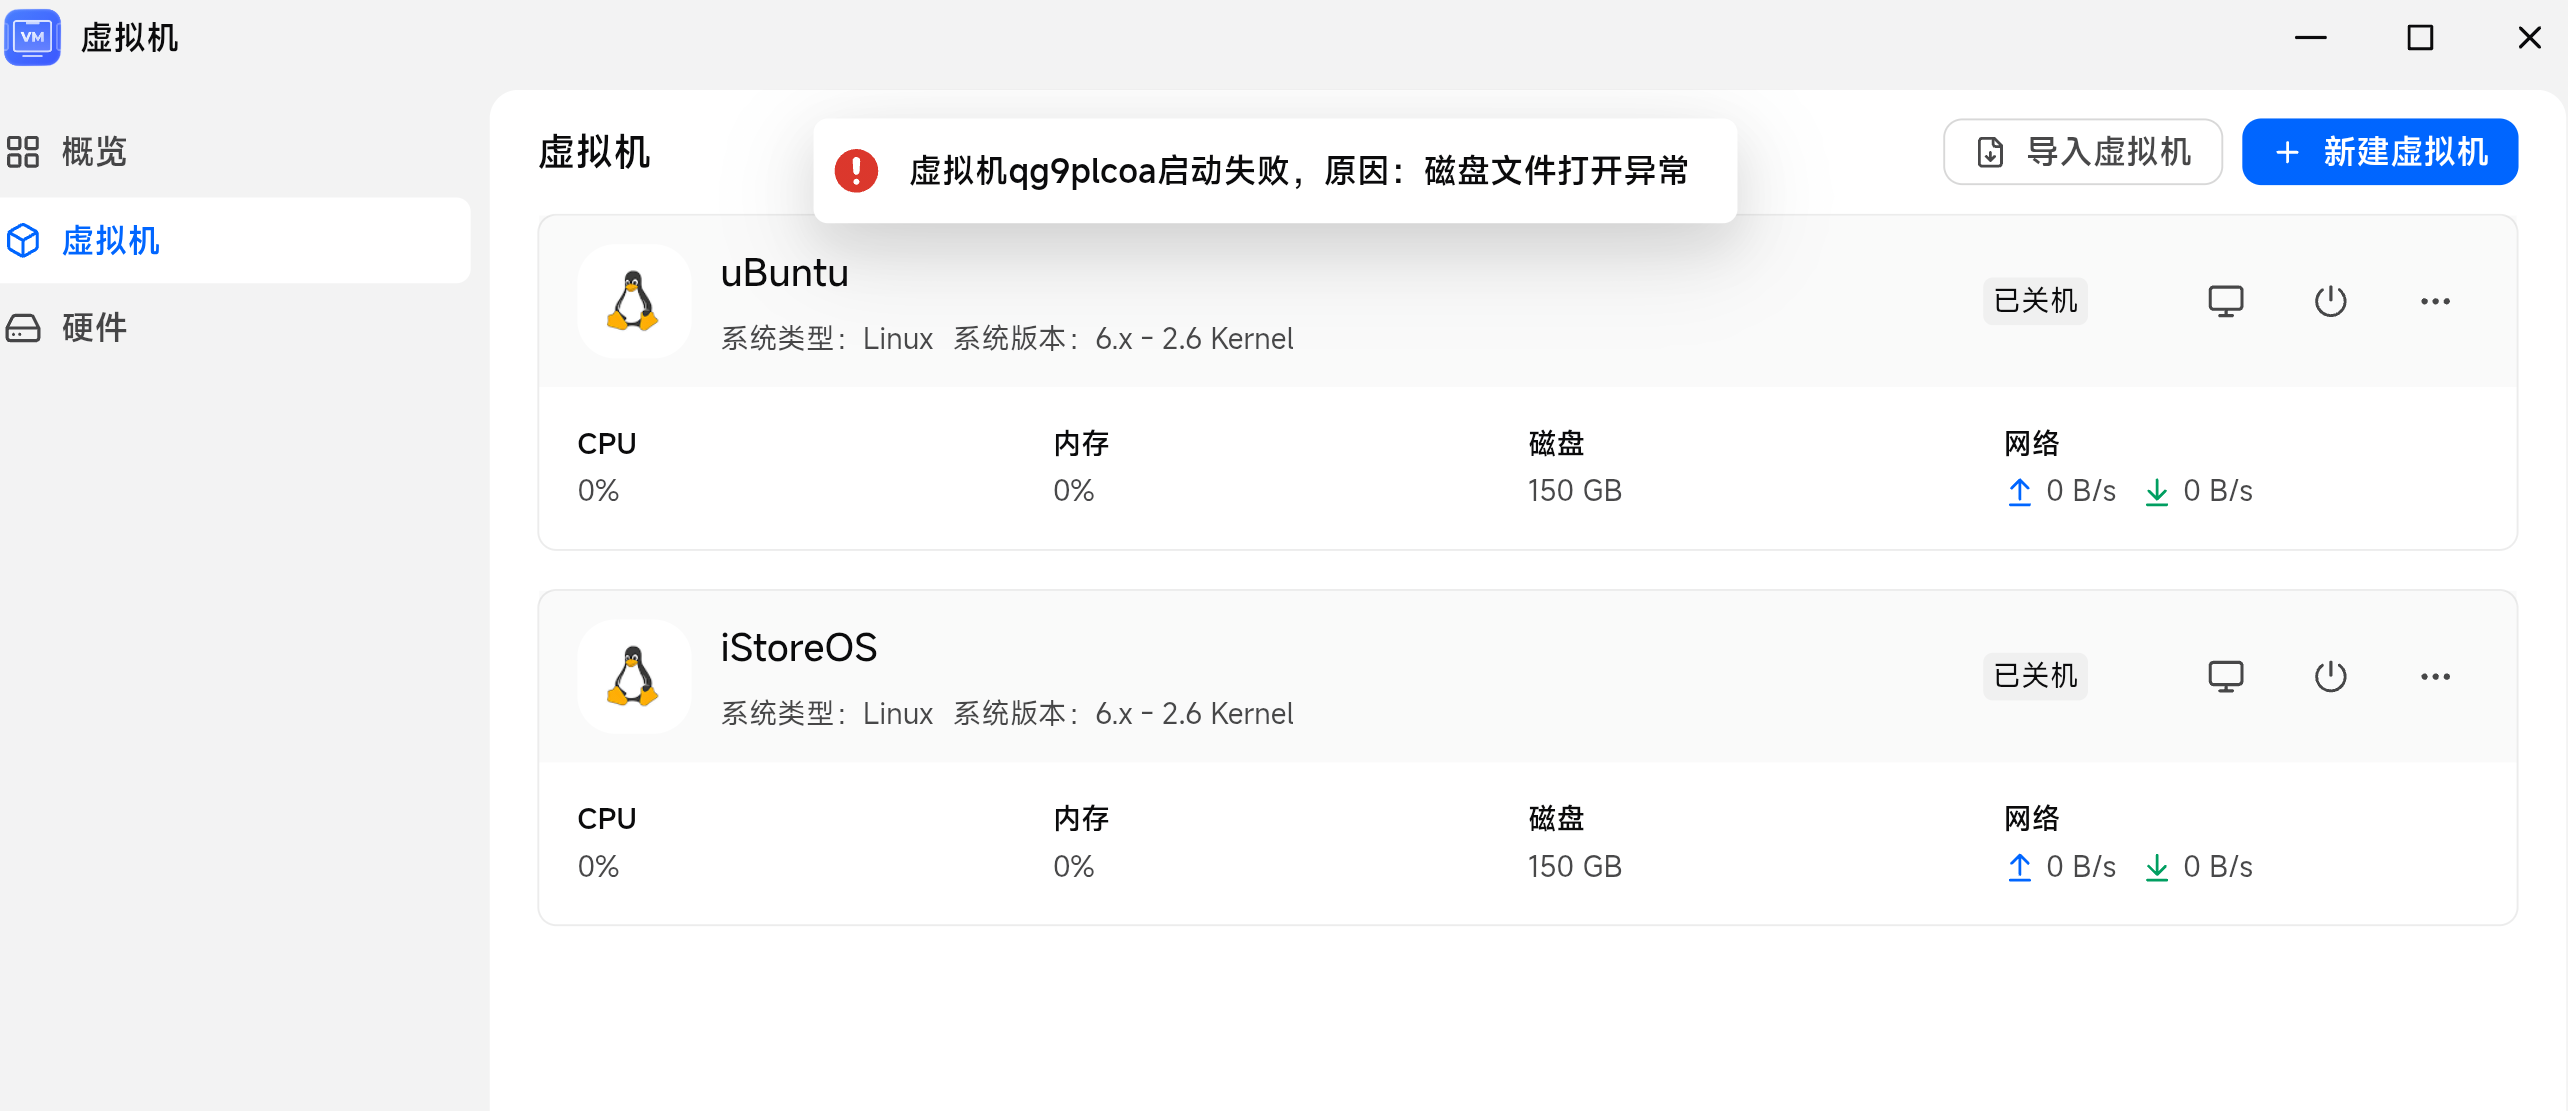The width and height of the screenshot is (2568, 1111).
Task: Click the iStoreOS 已关机 status badge
Action: coord(2035,676)
